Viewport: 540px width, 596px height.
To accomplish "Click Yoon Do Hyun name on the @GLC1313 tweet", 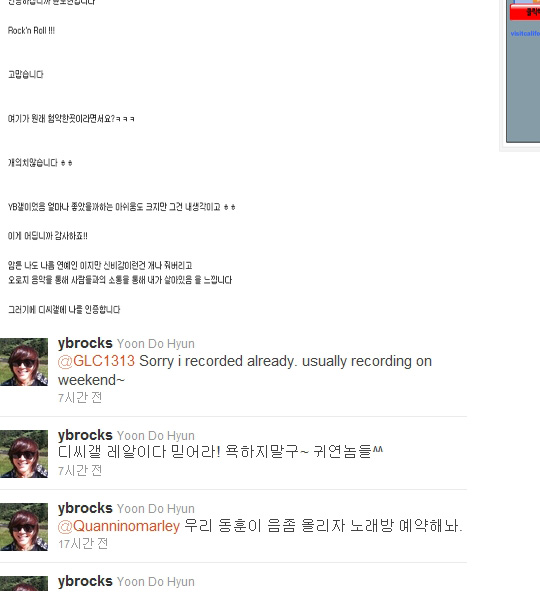I will click(155, 344).
